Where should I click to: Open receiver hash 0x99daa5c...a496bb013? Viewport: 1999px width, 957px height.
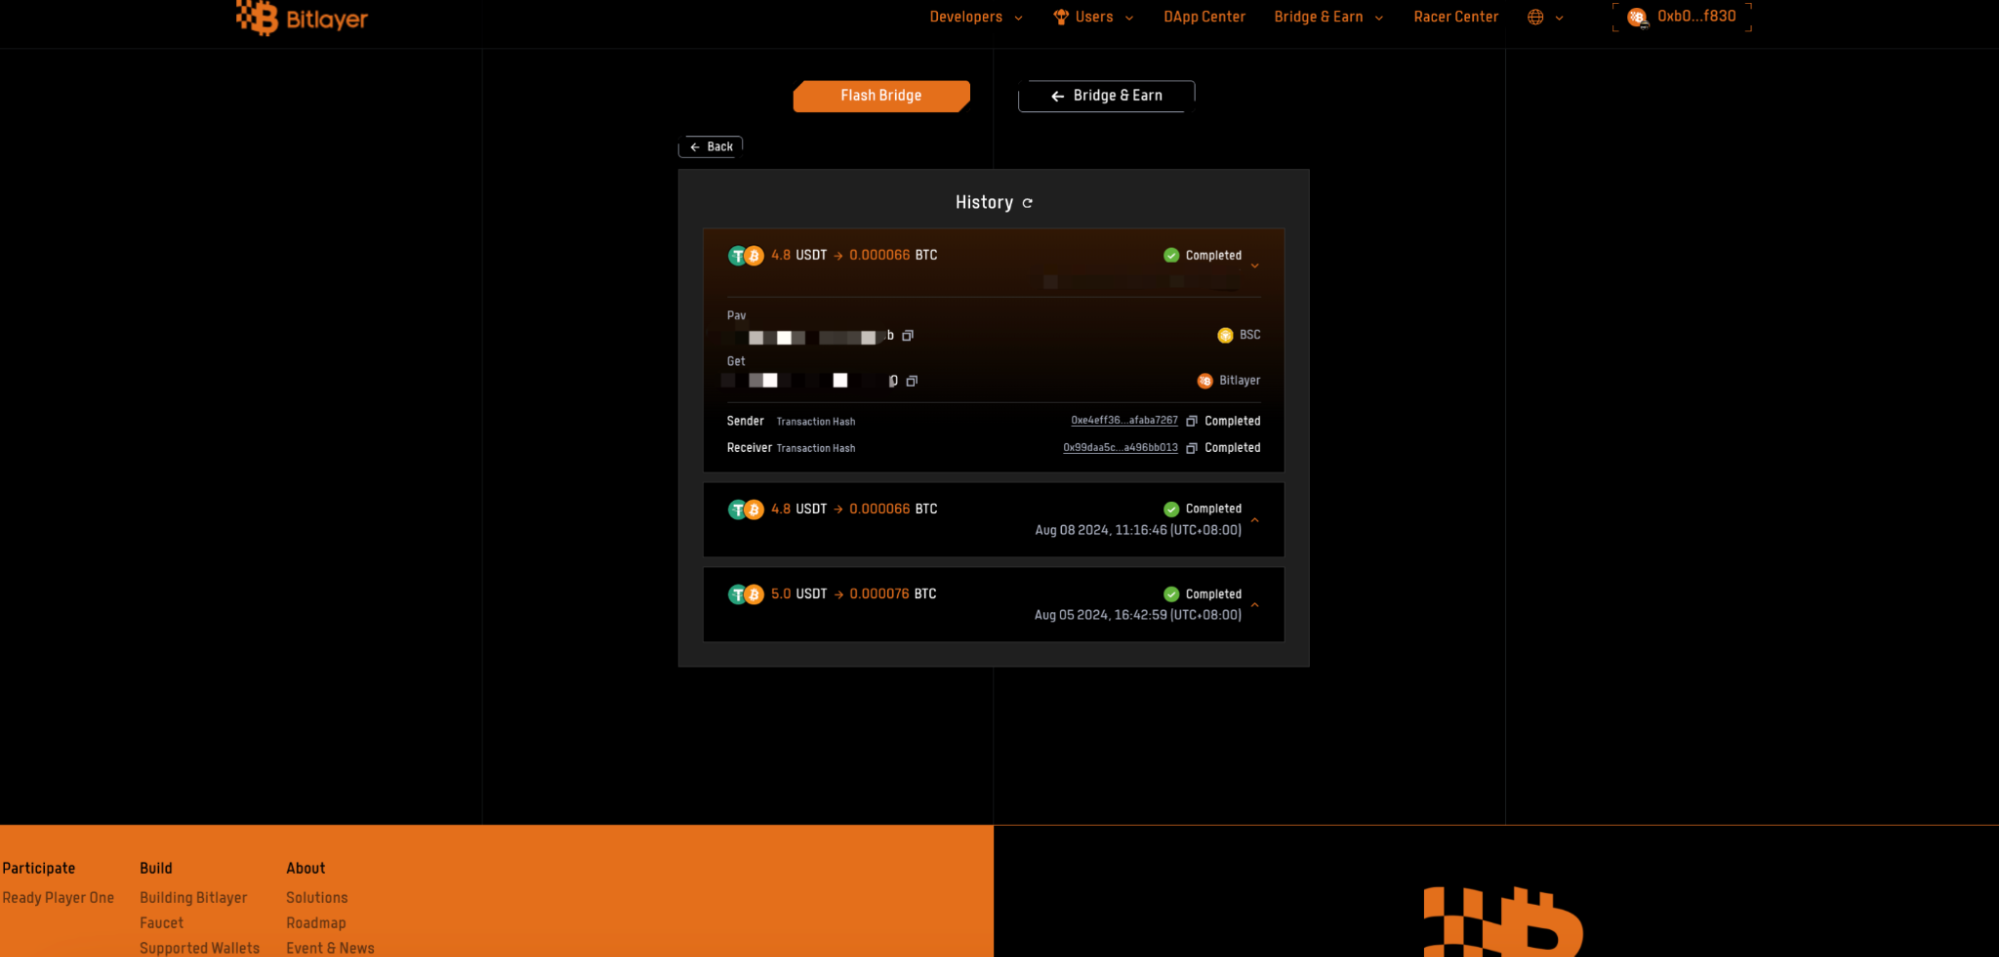tap(1120, 448)
